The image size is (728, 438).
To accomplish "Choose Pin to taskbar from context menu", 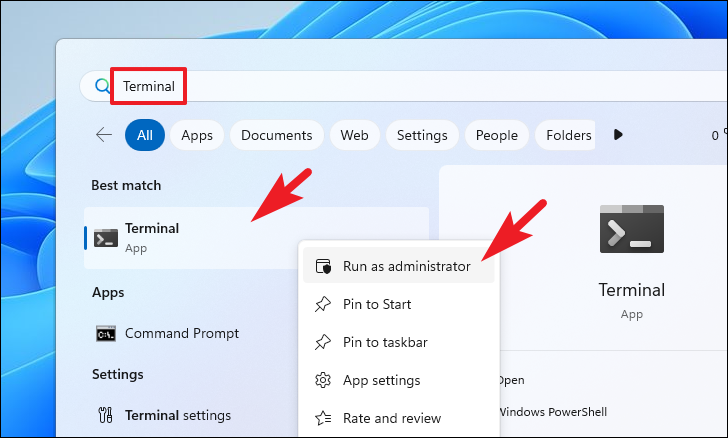I will click(398, 342).
